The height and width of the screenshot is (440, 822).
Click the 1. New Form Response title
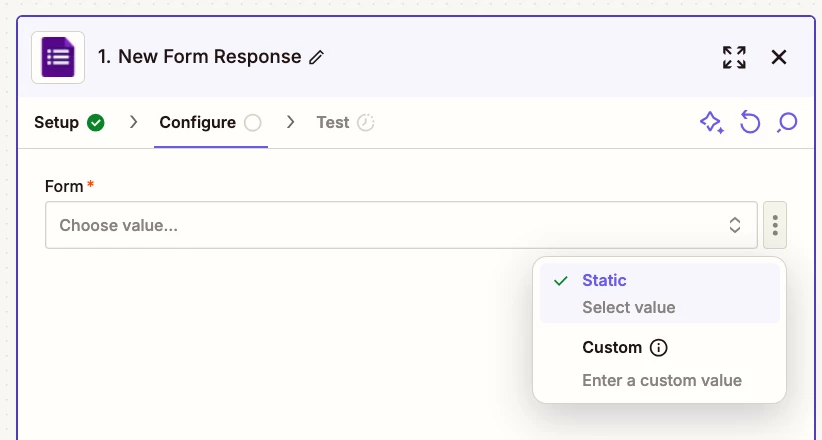point(199,57)
